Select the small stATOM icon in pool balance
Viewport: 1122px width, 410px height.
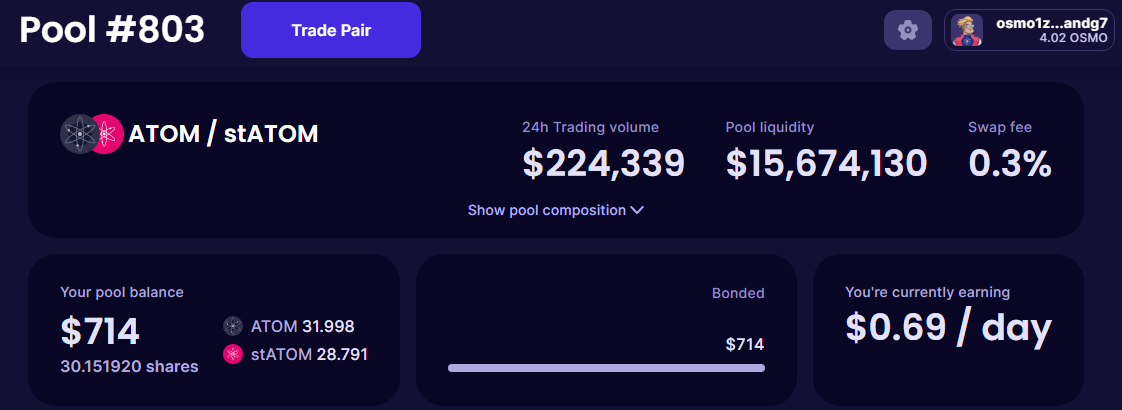tap(233, 353)
